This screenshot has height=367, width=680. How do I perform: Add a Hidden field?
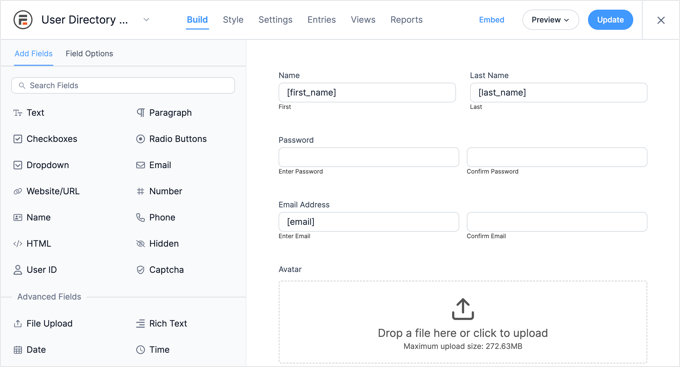click(157, 244)
